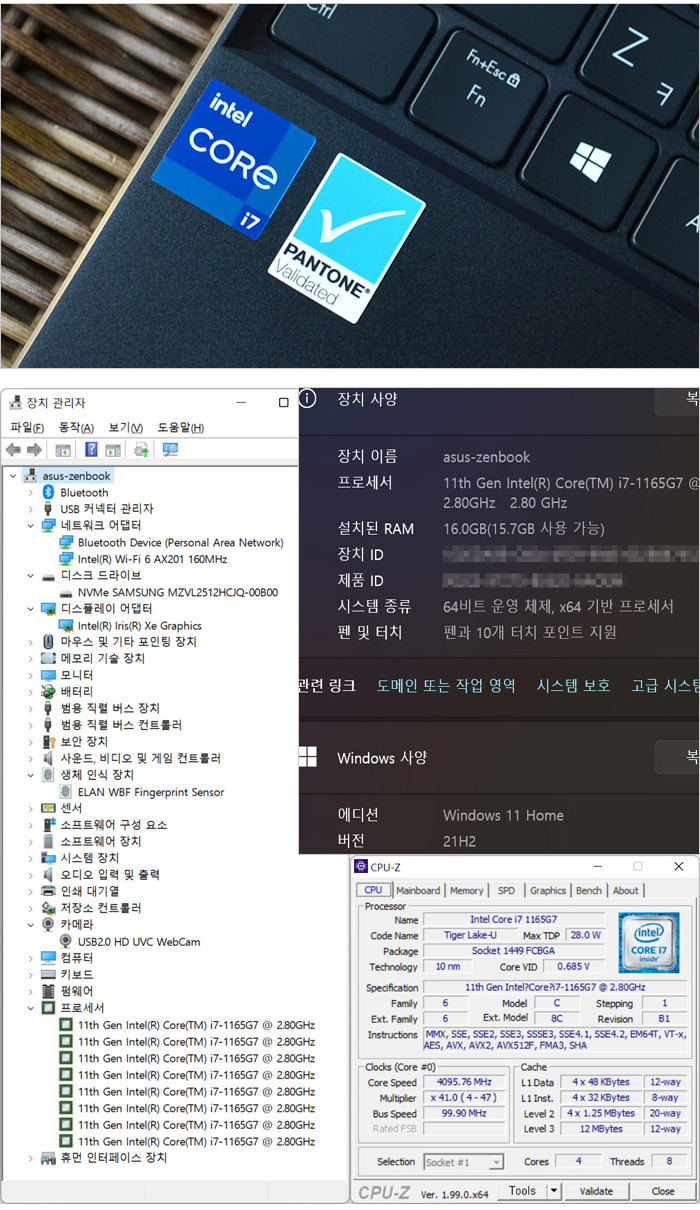Click the CPU-Z title bar app icon
This screenshot has height=1210, width=700.
(361, 867)
